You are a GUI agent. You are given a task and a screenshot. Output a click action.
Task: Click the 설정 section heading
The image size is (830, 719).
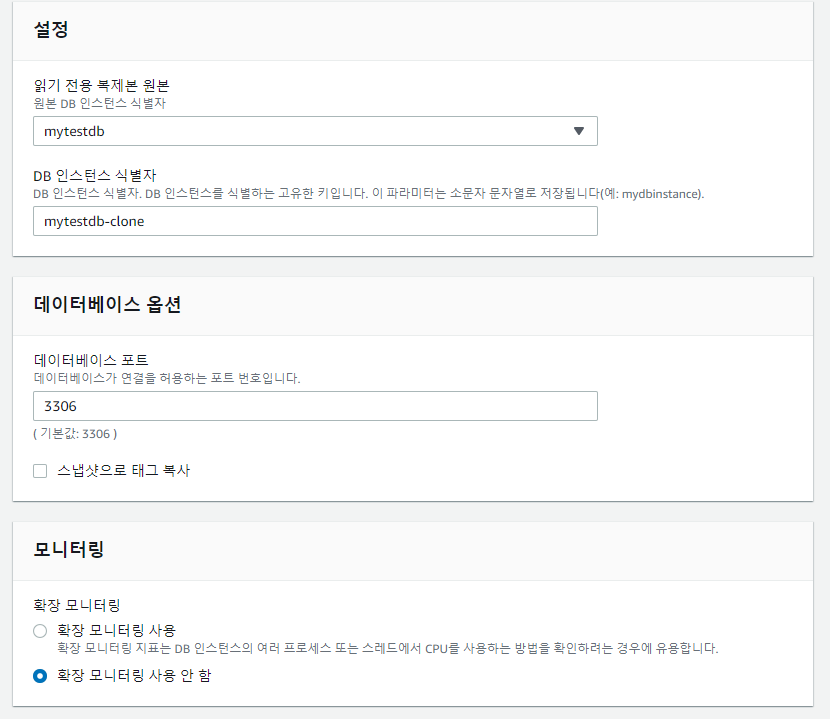click(51, 29)
